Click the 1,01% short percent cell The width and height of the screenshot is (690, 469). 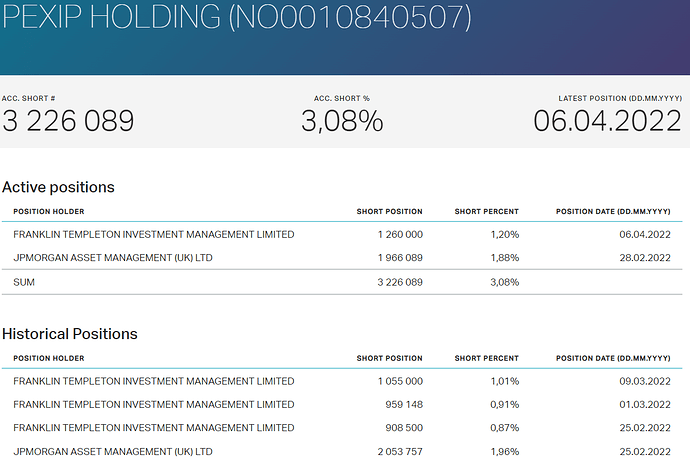pos(505,381)
